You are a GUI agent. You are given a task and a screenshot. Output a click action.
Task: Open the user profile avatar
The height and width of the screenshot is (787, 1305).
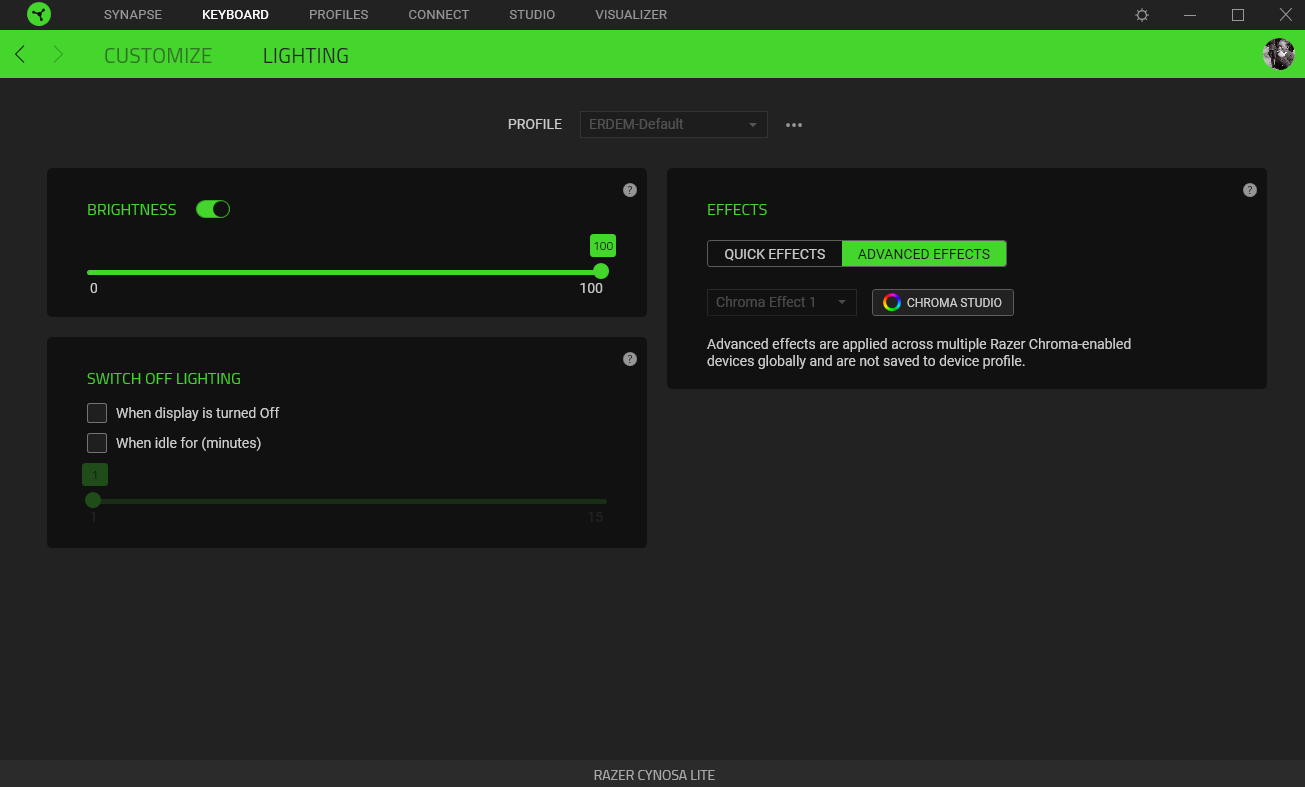tap(1279, 54)
